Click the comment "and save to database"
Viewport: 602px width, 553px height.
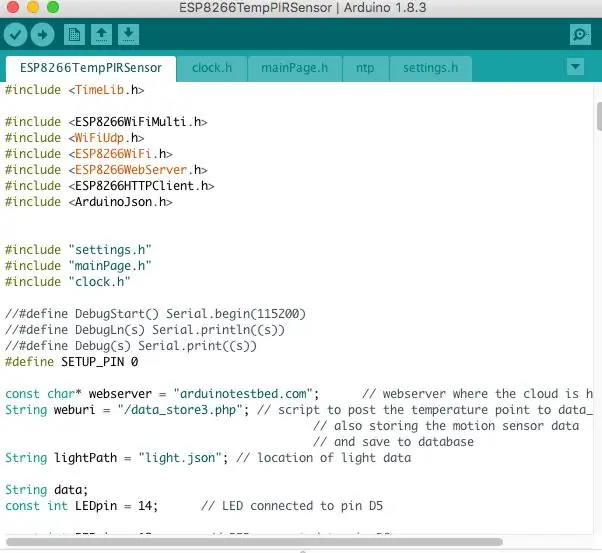394,442
